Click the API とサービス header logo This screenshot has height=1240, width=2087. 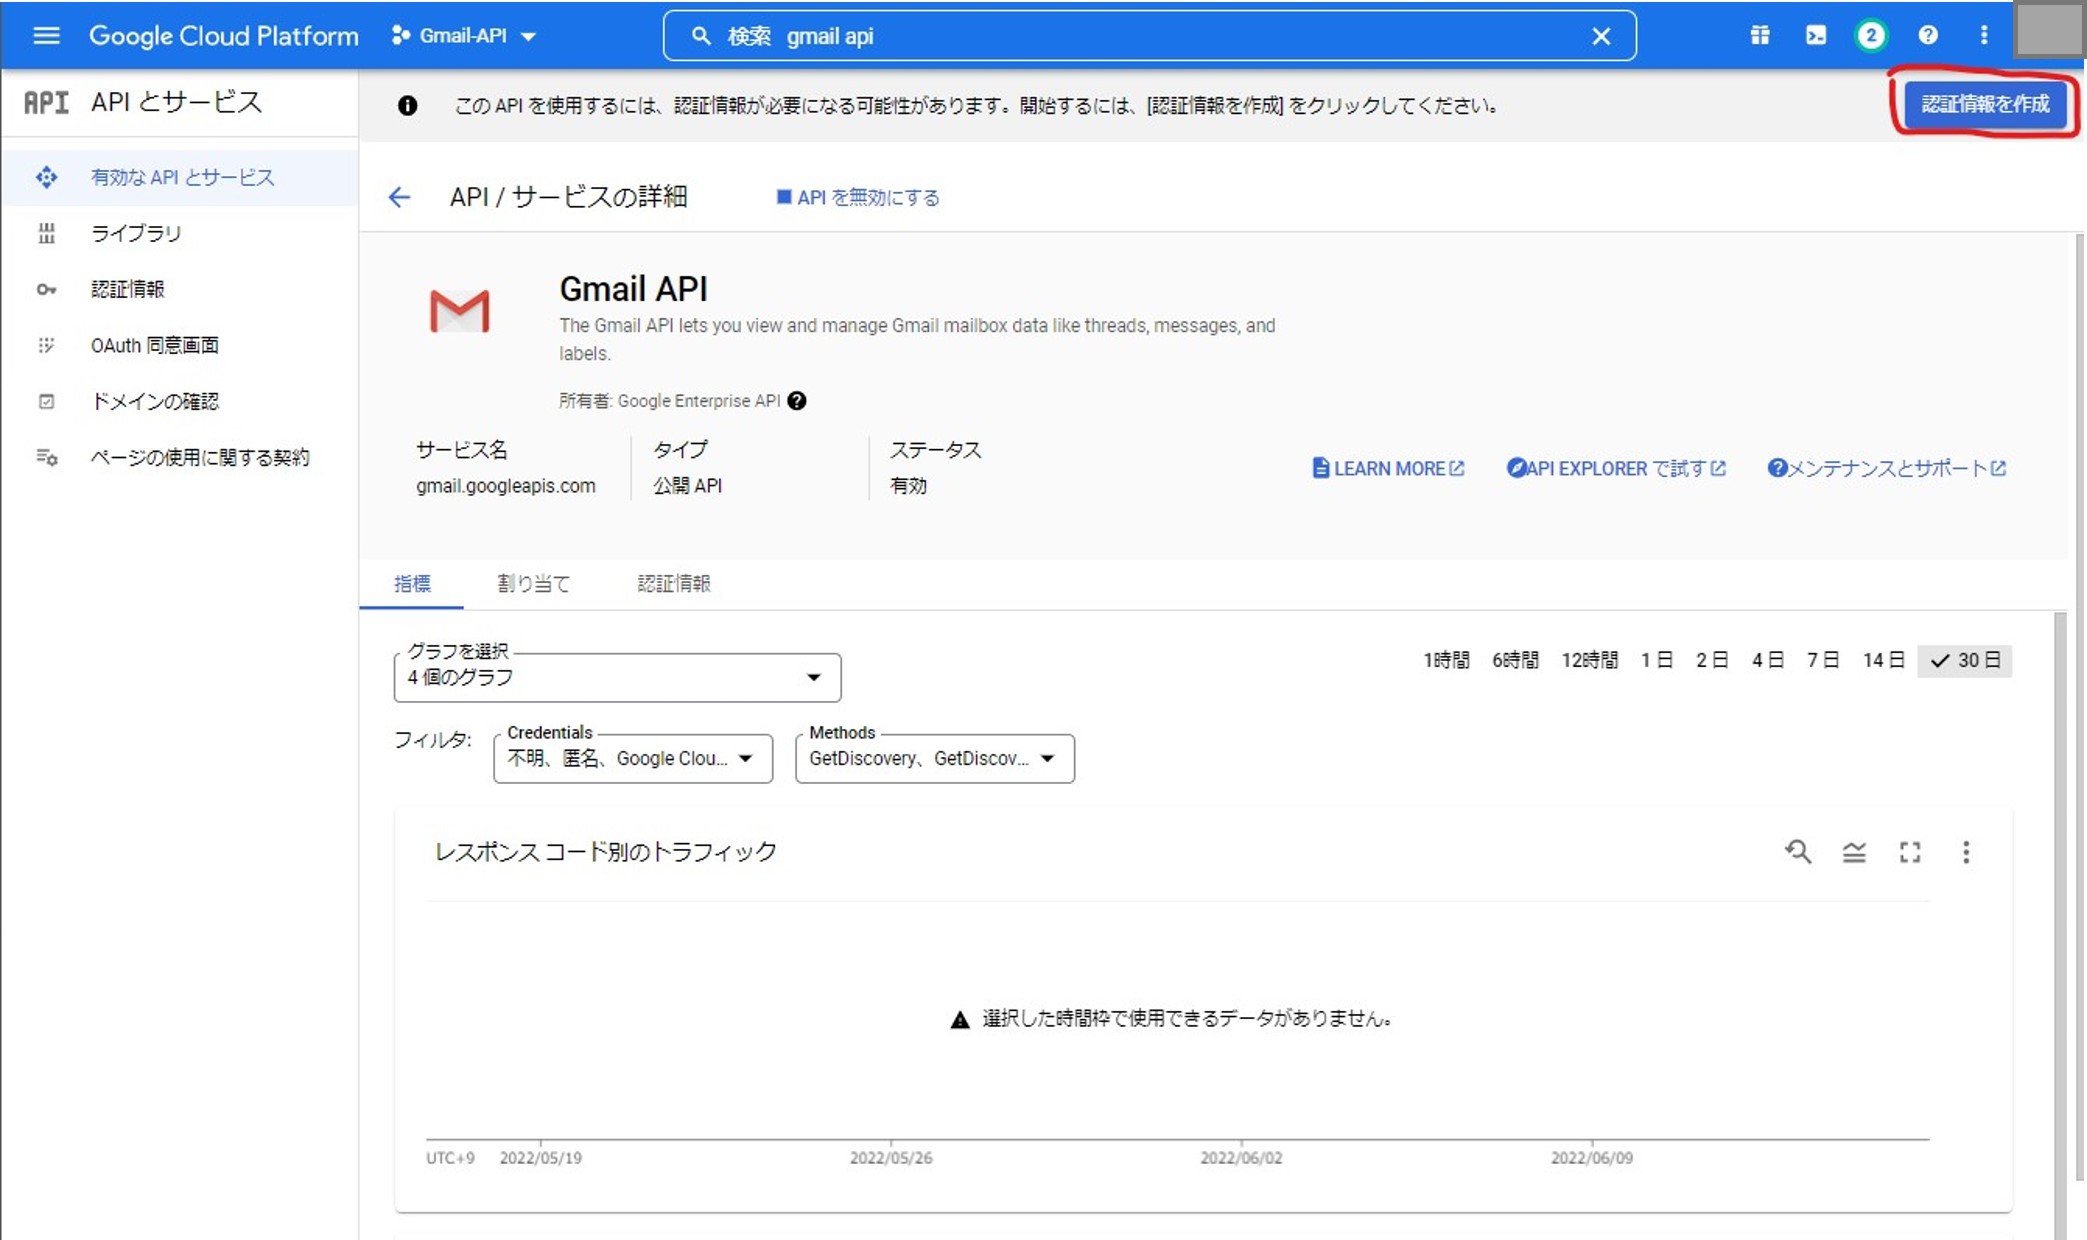46,102
